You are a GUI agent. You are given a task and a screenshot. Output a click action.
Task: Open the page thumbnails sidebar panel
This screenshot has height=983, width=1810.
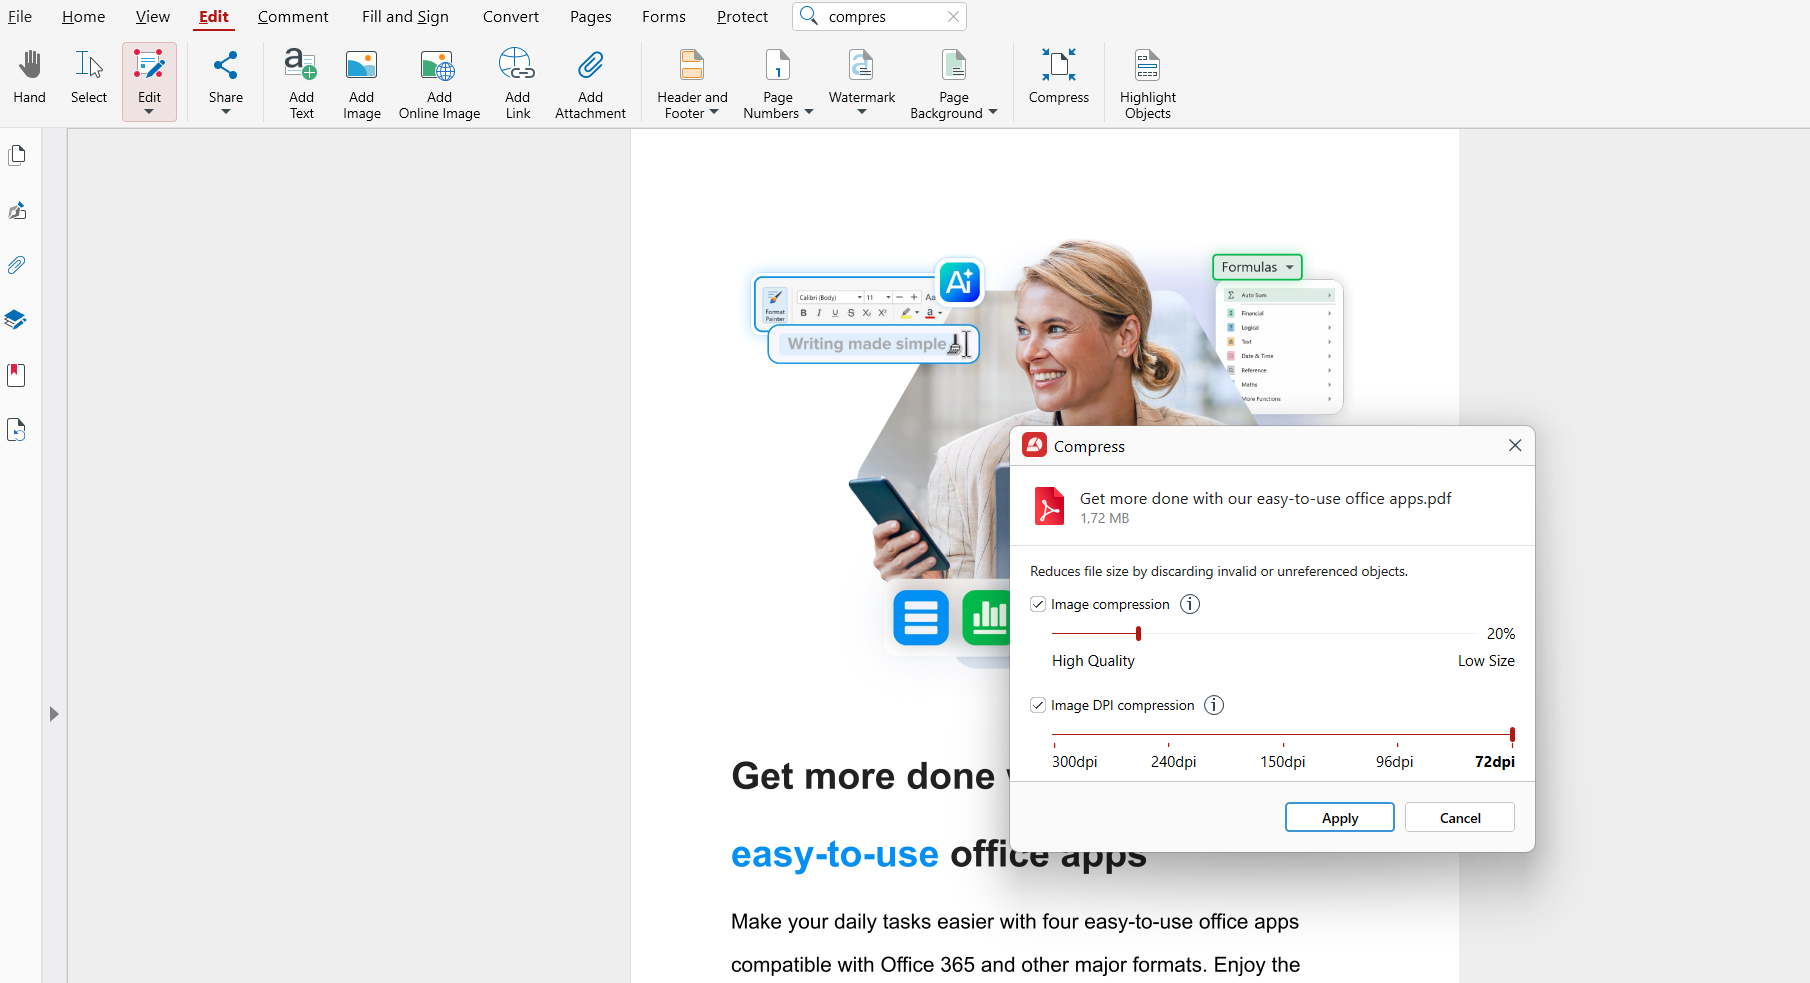coord(17,155)
